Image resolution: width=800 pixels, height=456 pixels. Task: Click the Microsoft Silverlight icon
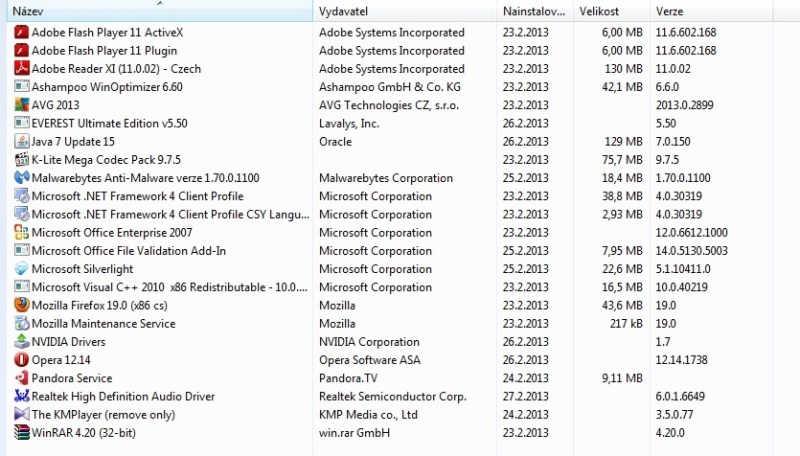(x=22, y=269)
